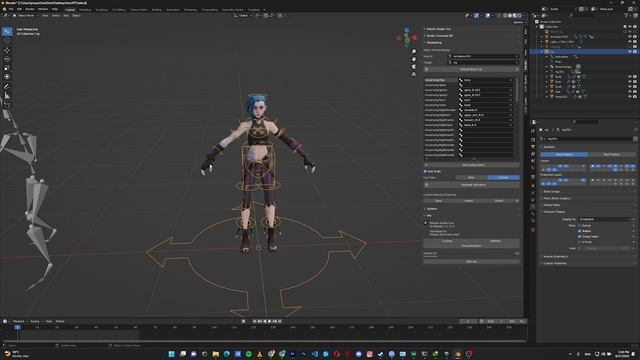Screen dimensions: 640x360
Task: Click the viewport zoom magnifier icon
Action: tap(414, 52)
